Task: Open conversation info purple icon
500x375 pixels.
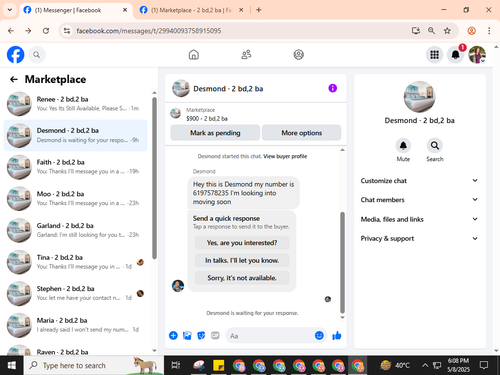Action: click(332, 88)
